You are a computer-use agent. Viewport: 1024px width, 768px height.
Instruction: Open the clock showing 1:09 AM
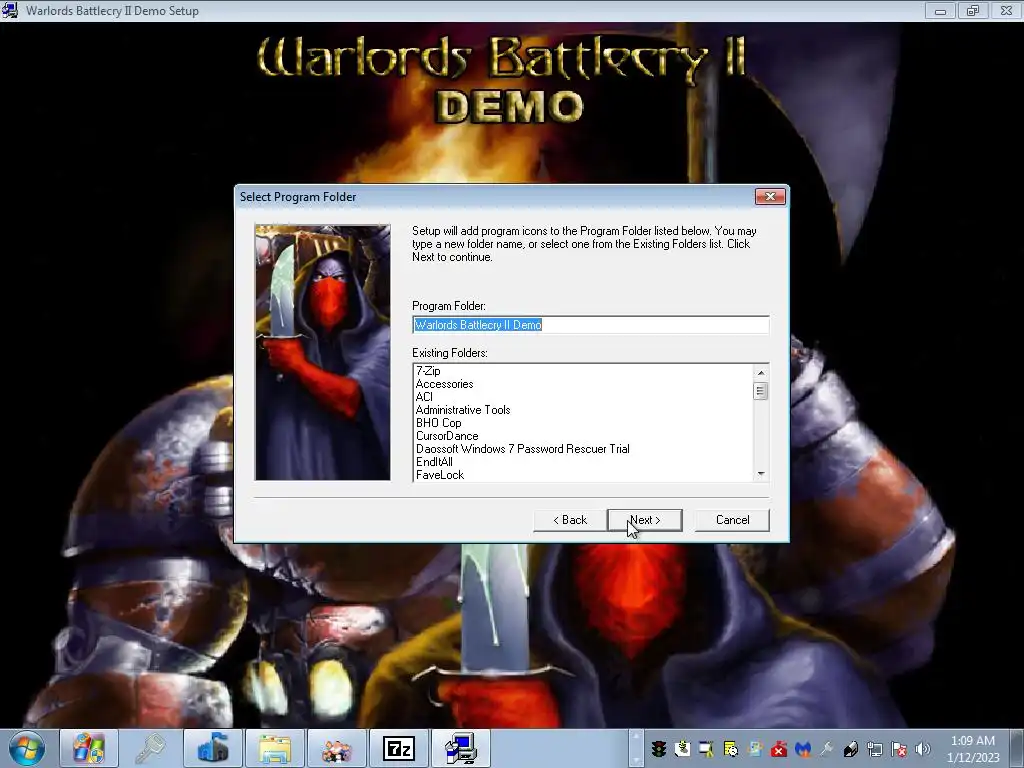pyautogui.click(x=973, y=748)
